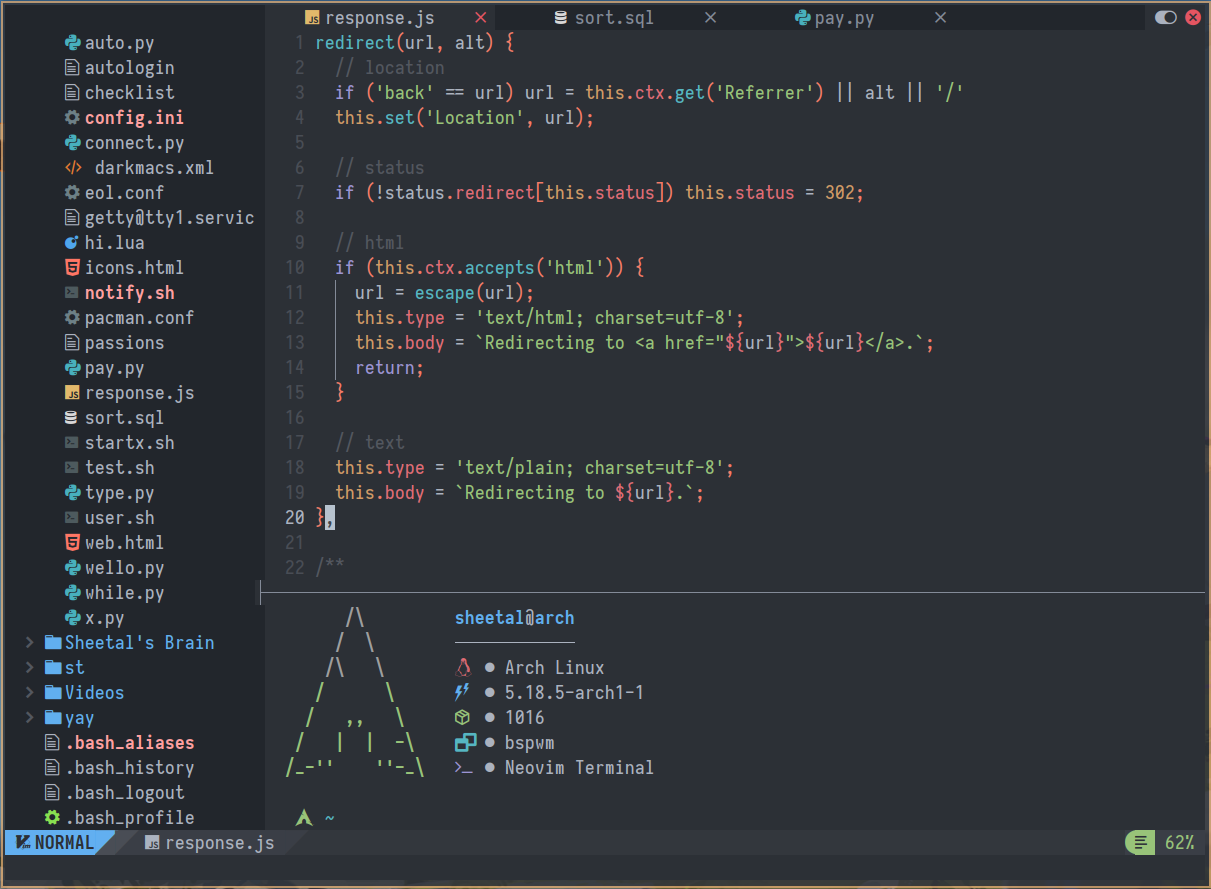
Task: Open .bash_history in the file tree
Action: tap(130, 768)
